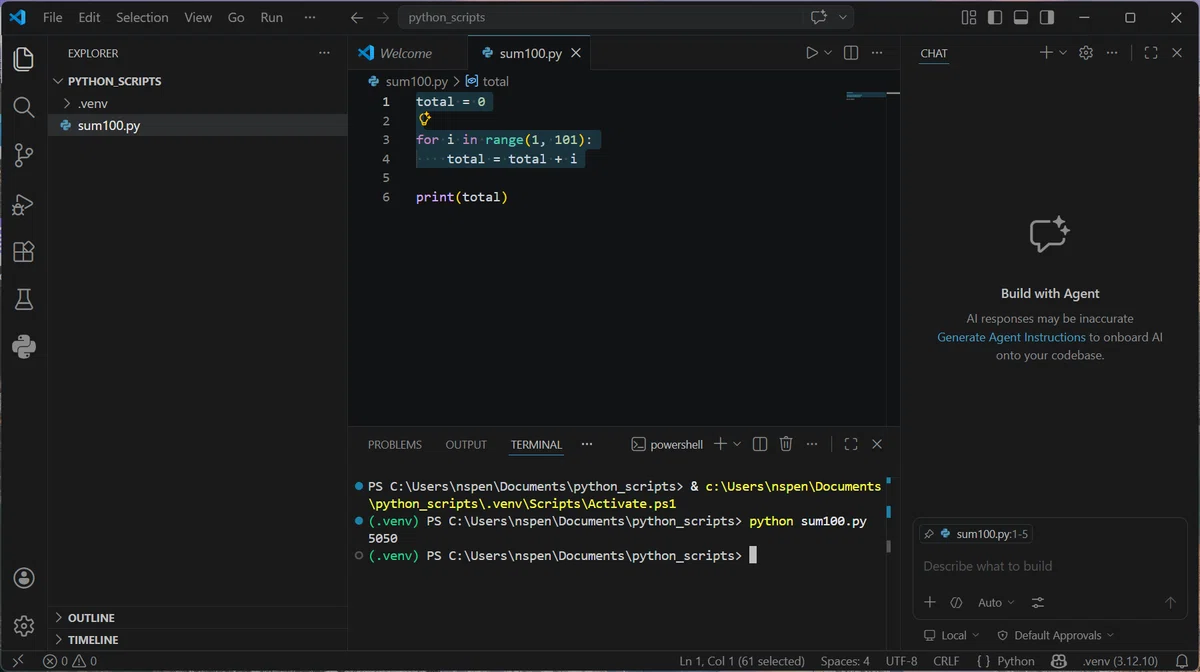Open the File menu
The image size is (1200, 672).
[x=53, y=17]
